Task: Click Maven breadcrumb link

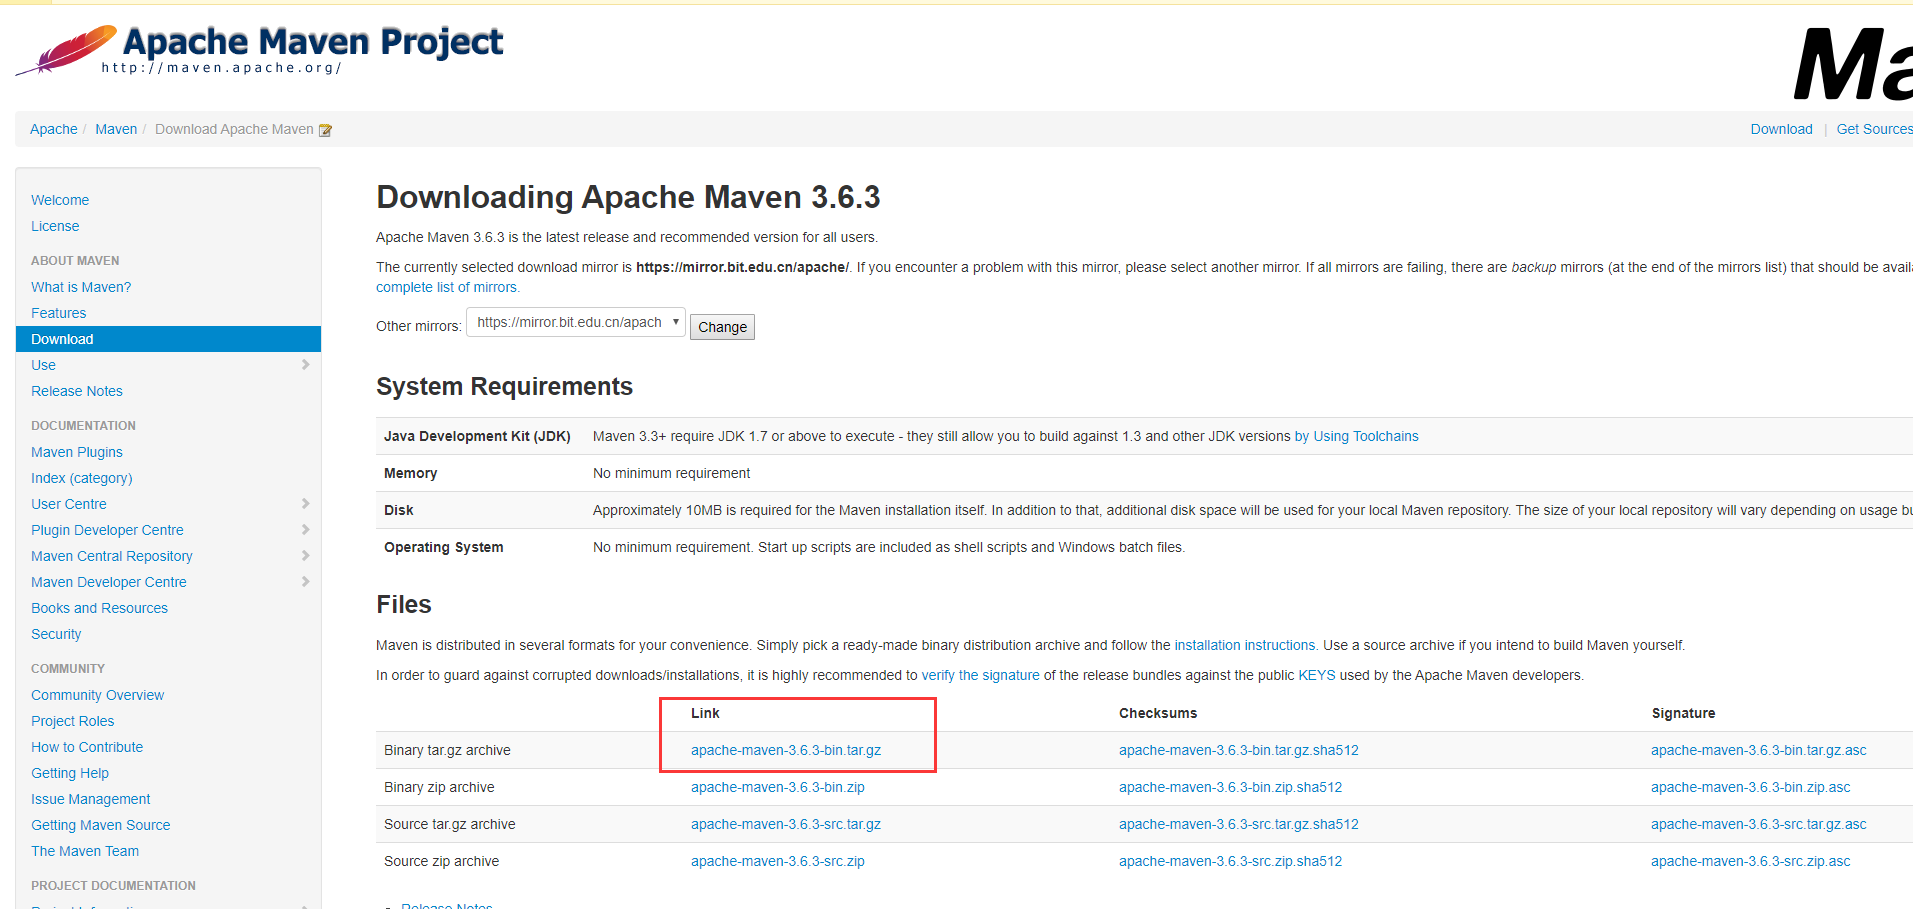Action: 116,129
